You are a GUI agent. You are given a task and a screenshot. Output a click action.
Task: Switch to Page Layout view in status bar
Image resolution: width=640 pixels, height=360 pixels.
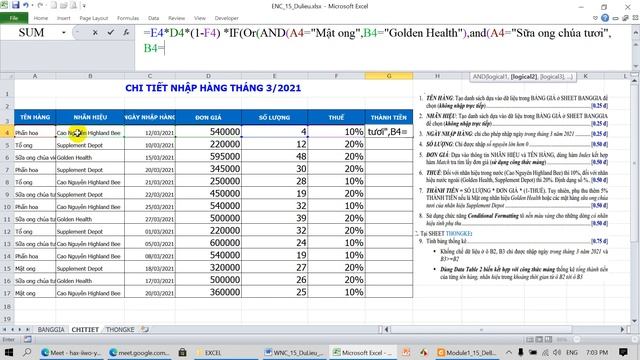pos(539,340)
